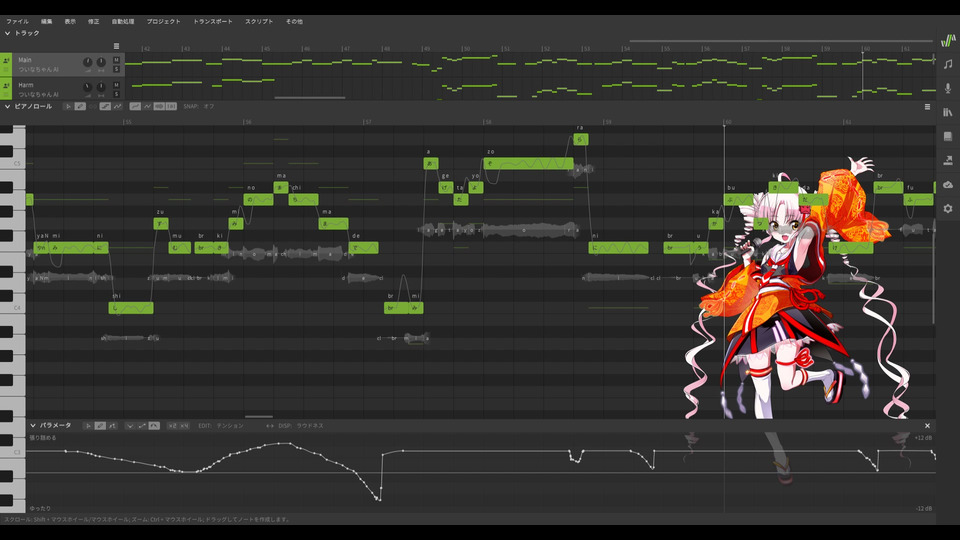Screen dimensions: 960x540
Task: Adjust the Main track volume knob
Action: (88, 62)
